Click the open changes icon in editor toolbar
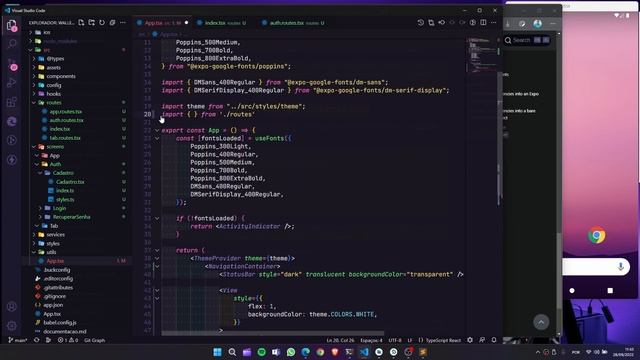 coord(431,23)
